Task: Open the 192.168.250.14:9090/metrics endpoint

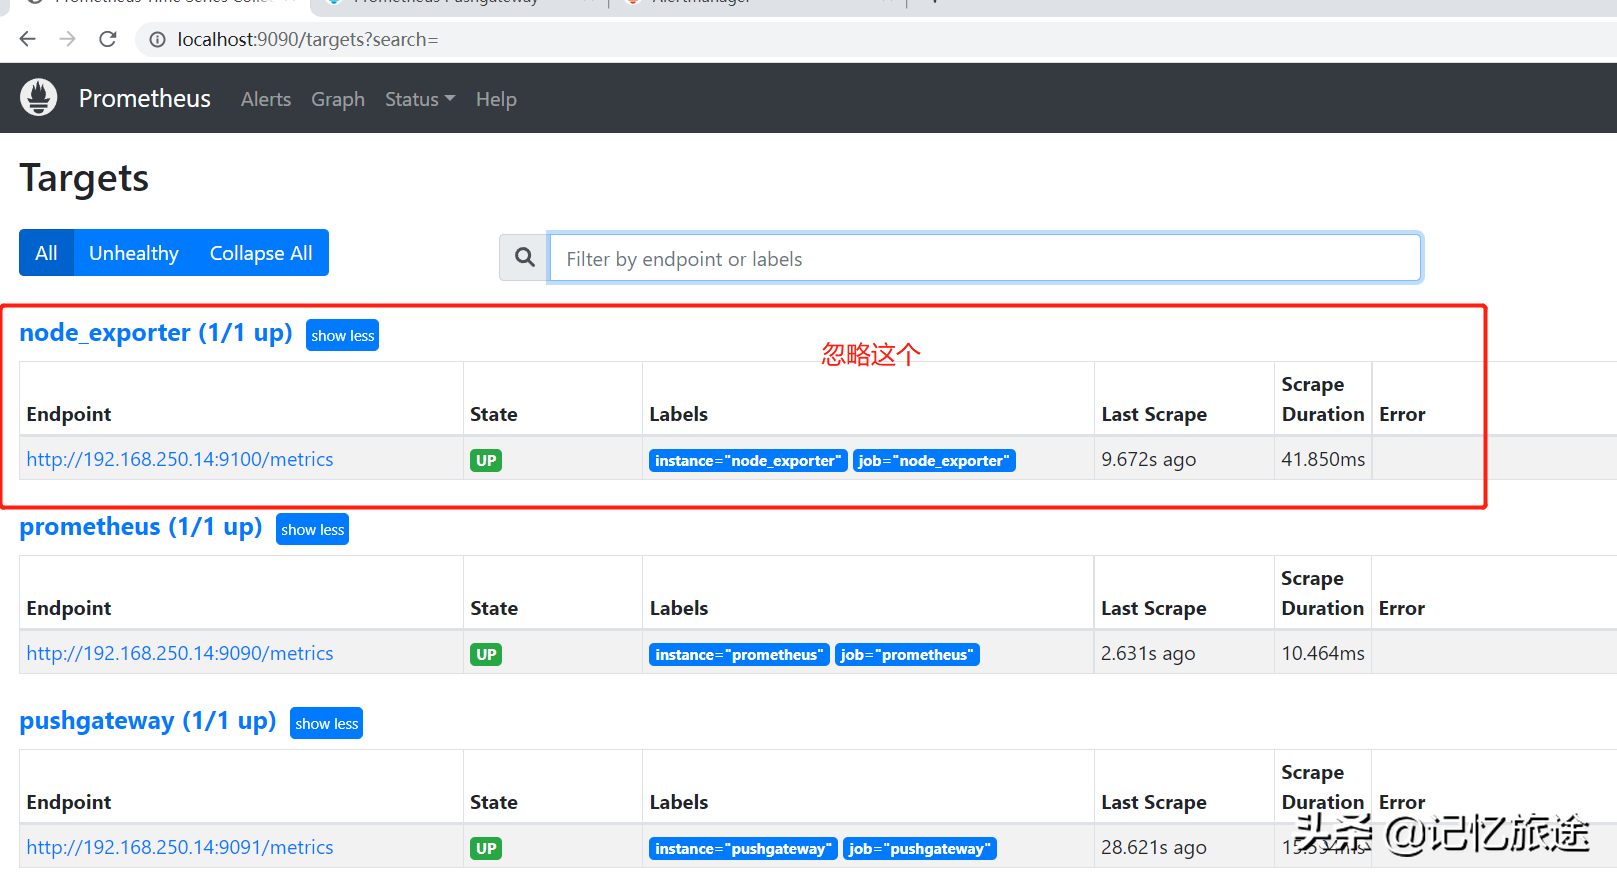Action: tap(180, 653)
